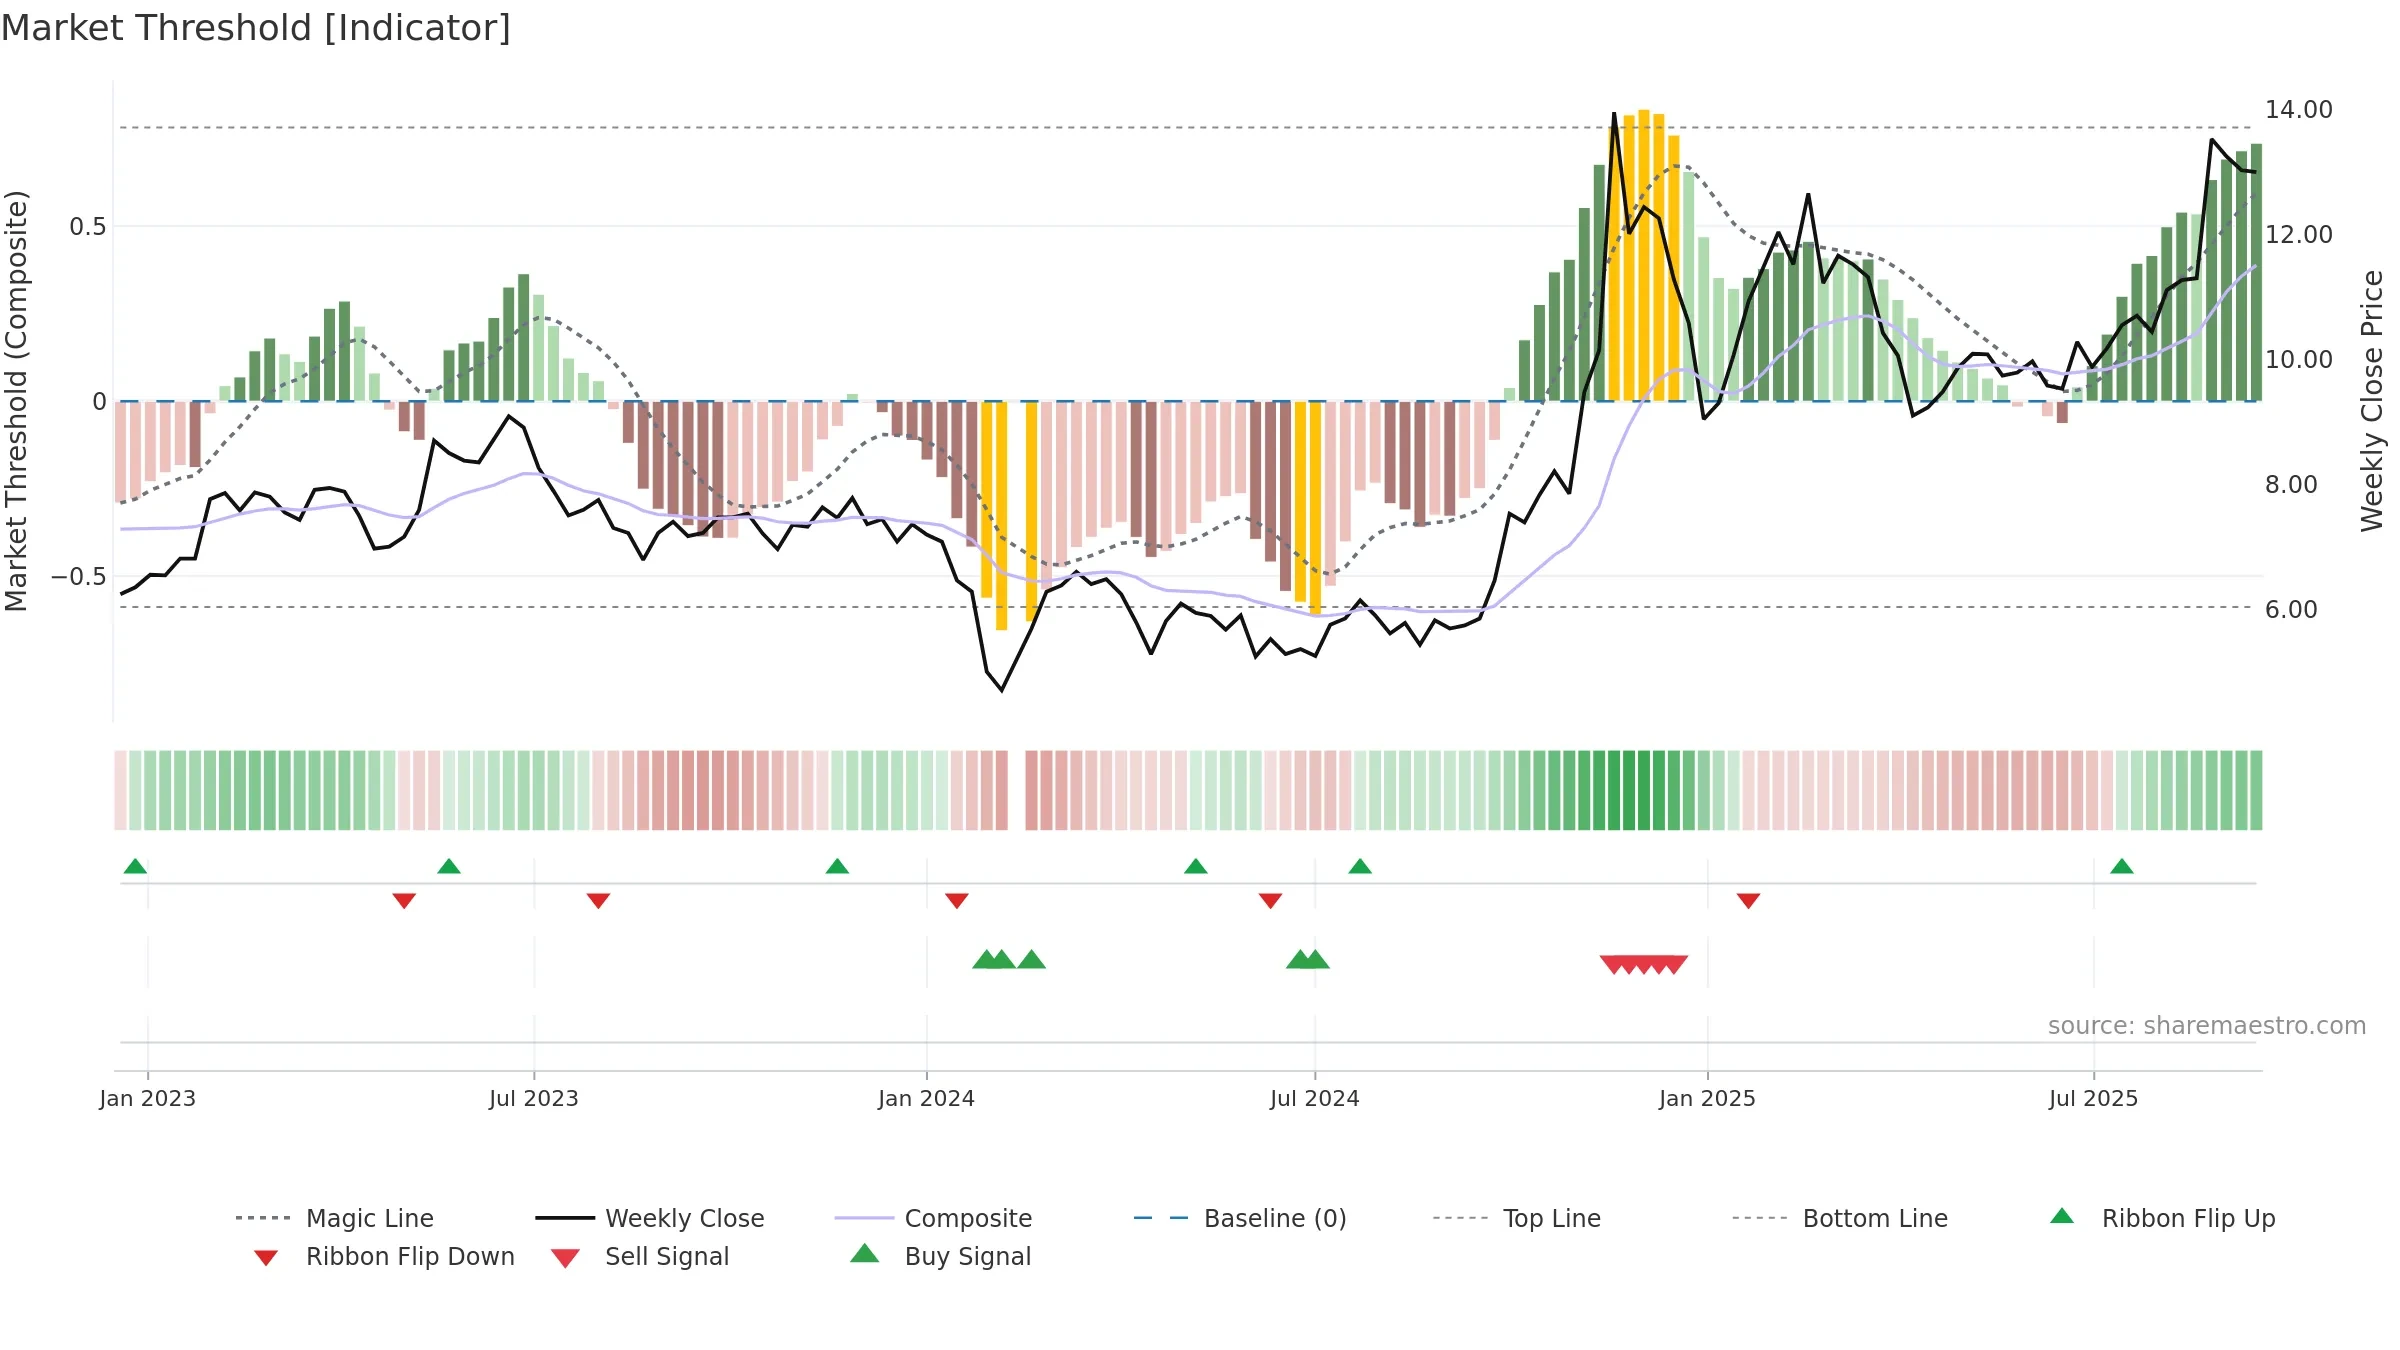2400x1350 pixels.
Task: Click the Jan 2023 x-axis label
Action: (148, 1098)
